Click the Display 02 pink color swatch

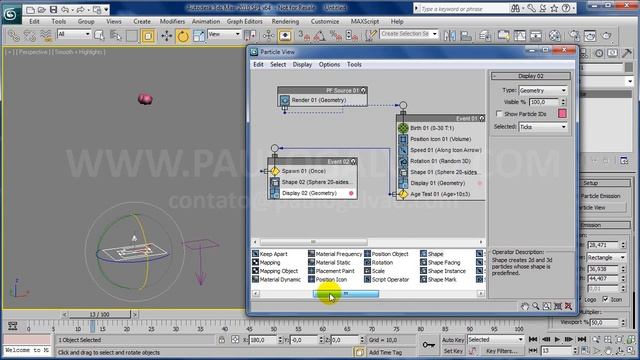[x=562, y=113]
